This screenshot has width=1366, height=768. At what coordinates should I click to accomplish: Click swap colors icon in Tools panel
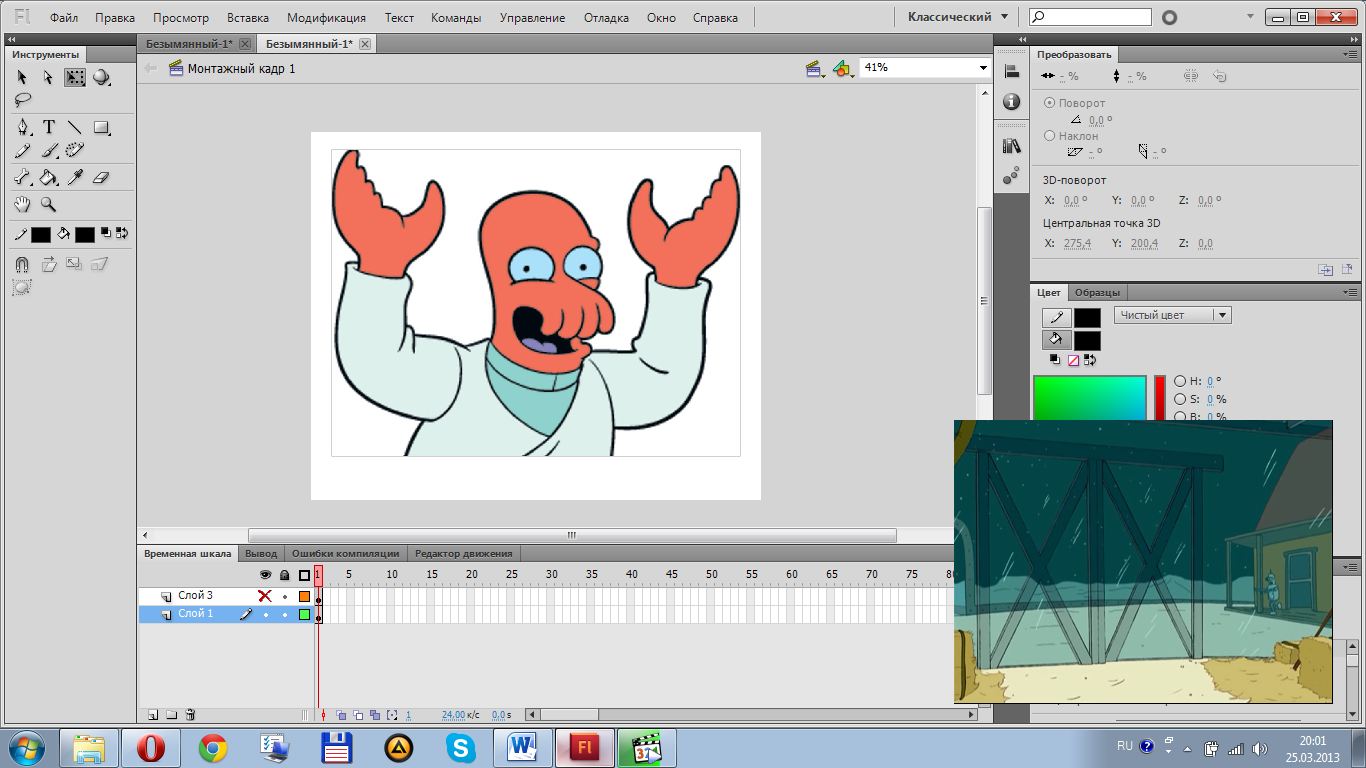(122, 234)
